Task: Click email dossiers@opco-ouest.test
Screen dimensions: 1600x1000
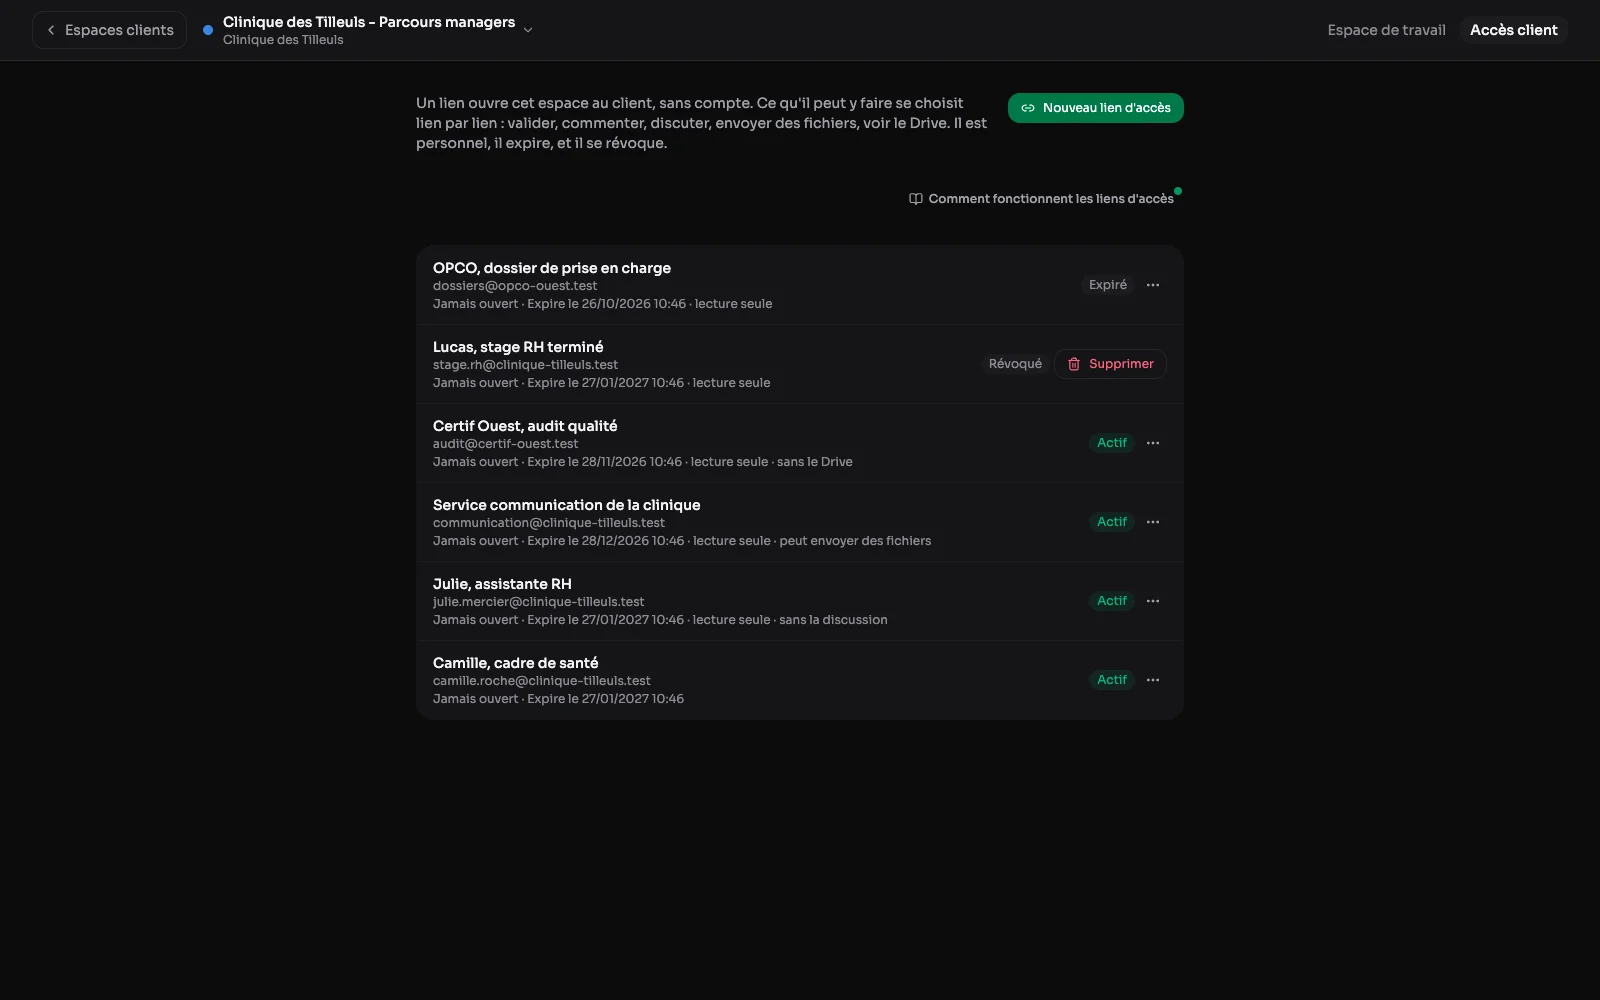Action: pyautogui.click(x=515, y=286)
